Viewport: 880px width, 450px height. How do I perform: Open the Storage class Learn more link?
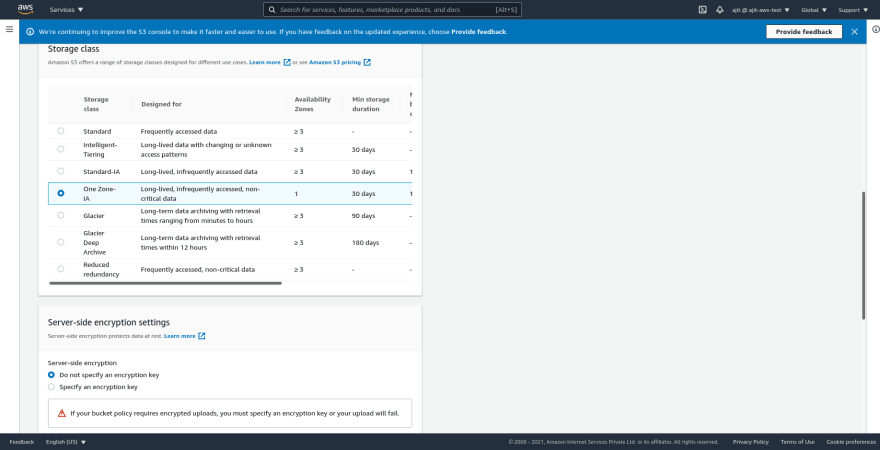pos(265,62)
